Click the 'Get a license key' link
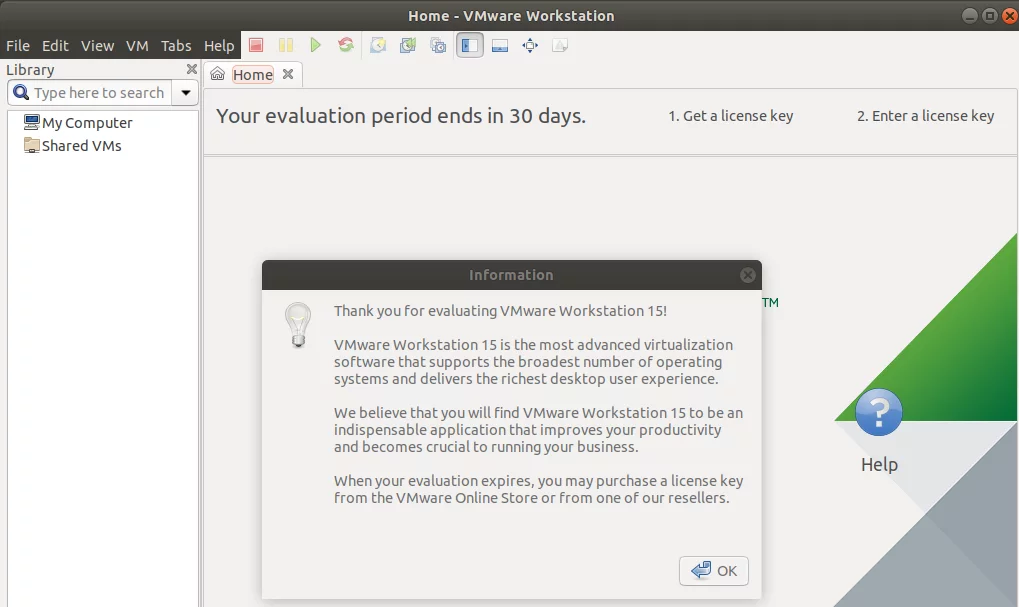The image size is (1019, 607). [x=730, y=116]
